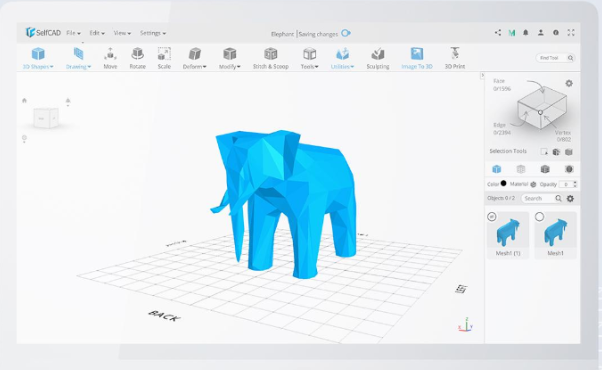
Task: Select the Scale tool
Action: click(164, 58)
